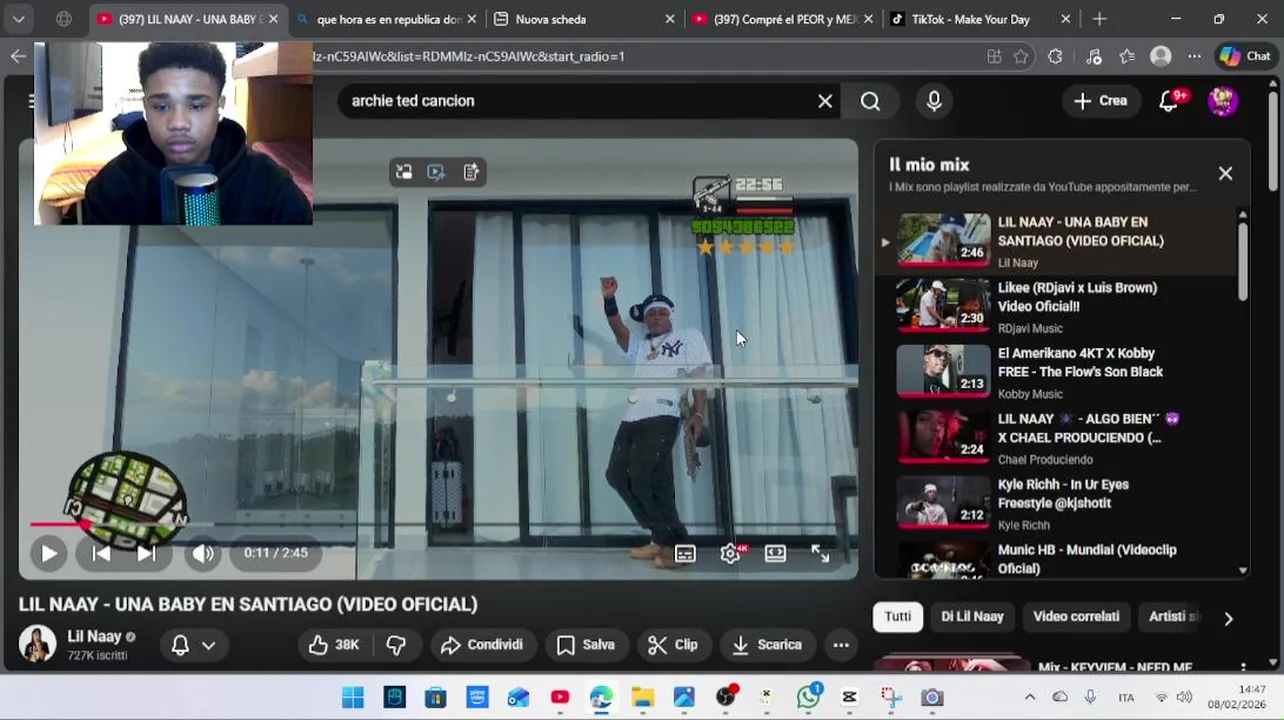Play 'El Amerikano 4KT X Kobby' playlist item
This screenshot has width=1284, height=720.
point(1057,372)
